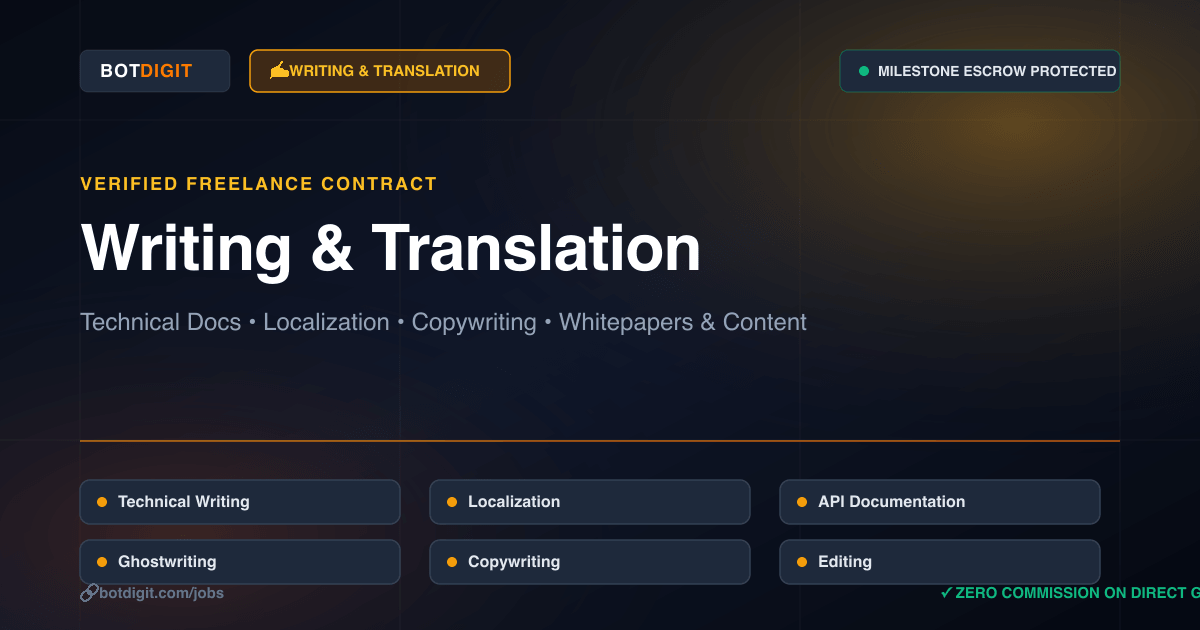The image size is (1200, 630).
Task: Open the API Documentation tag
Action: 940,502
